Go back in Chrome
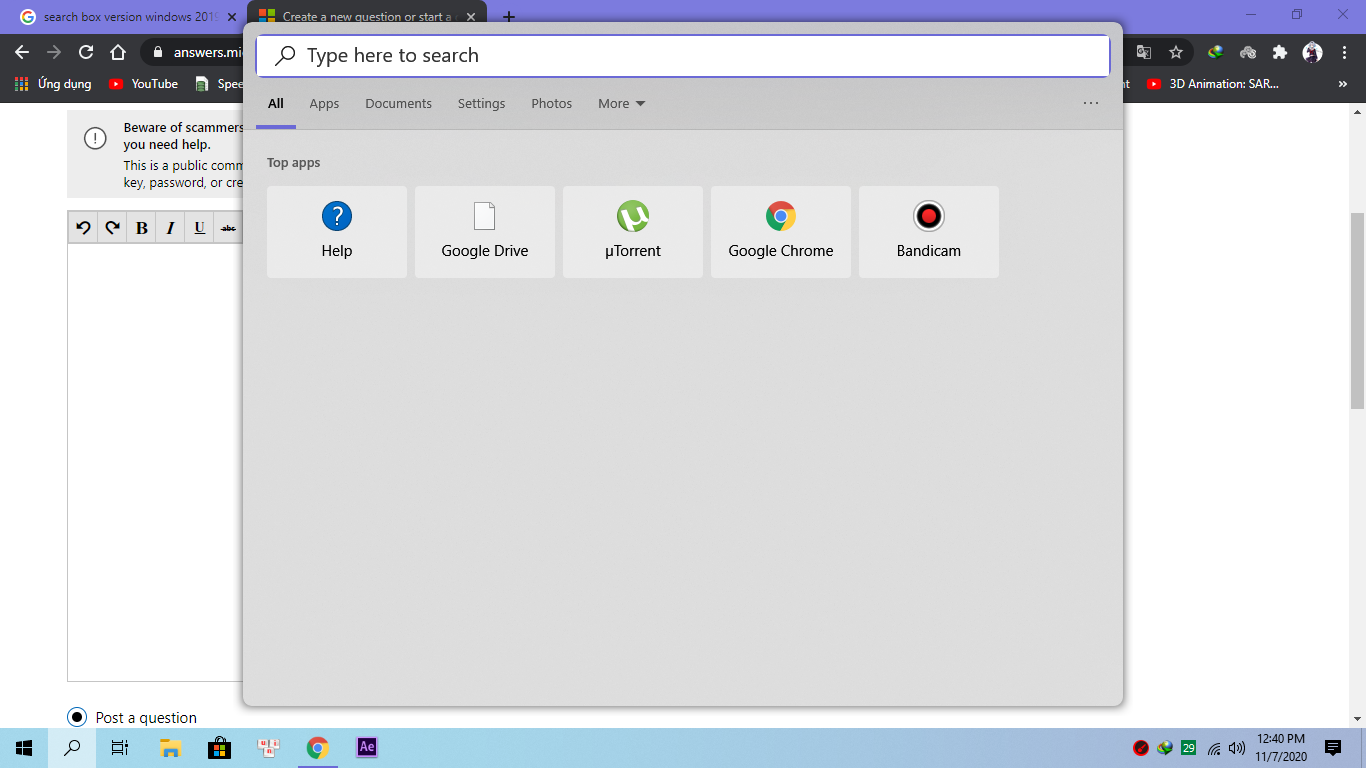Image resolution: width=1366 pixels, height=768 pixels. [x=22, y=52]
